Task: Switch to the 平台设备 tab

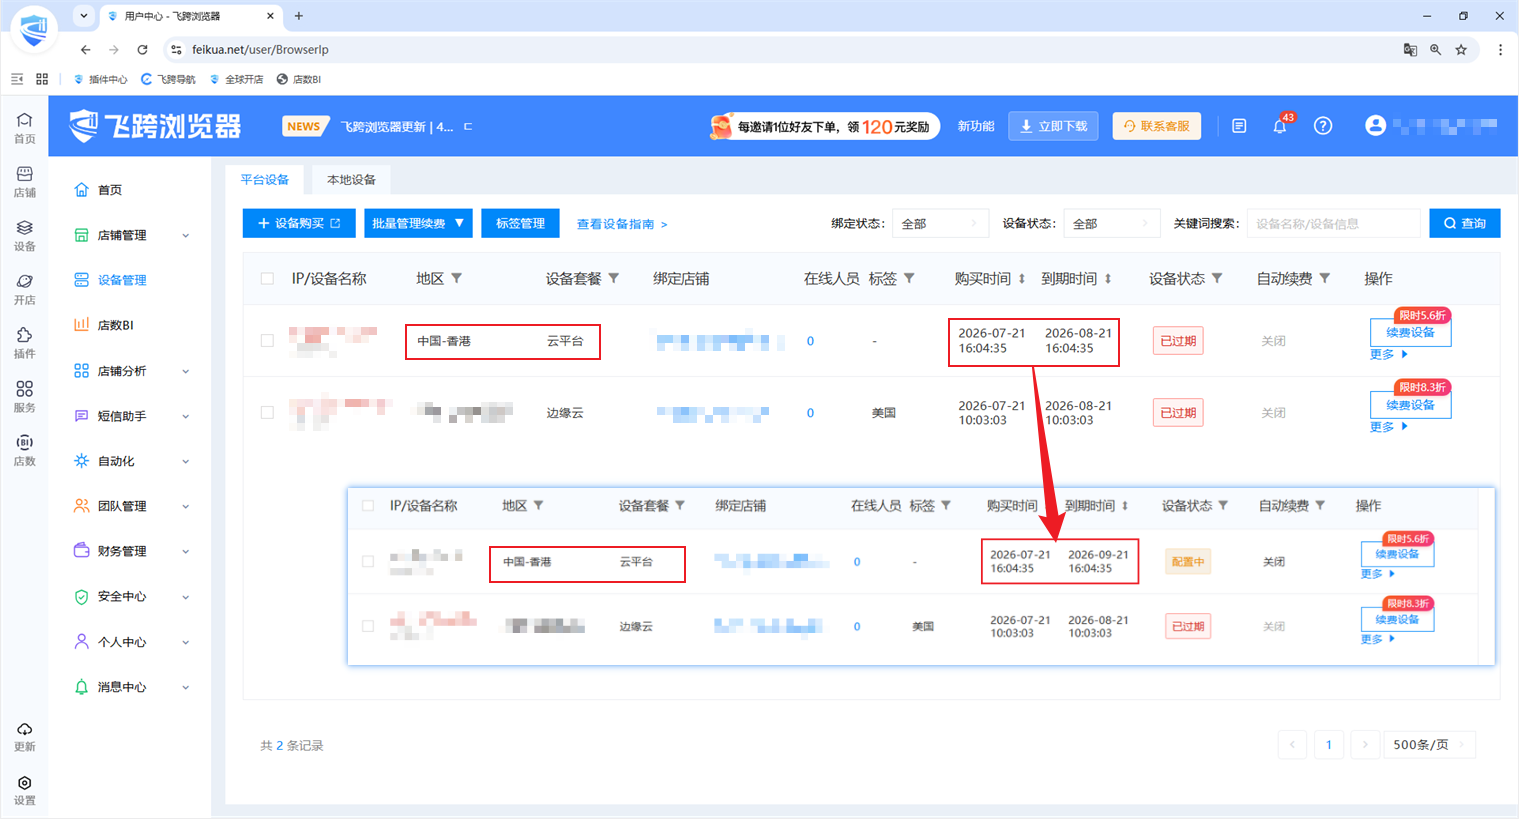Action: point(265,180)
